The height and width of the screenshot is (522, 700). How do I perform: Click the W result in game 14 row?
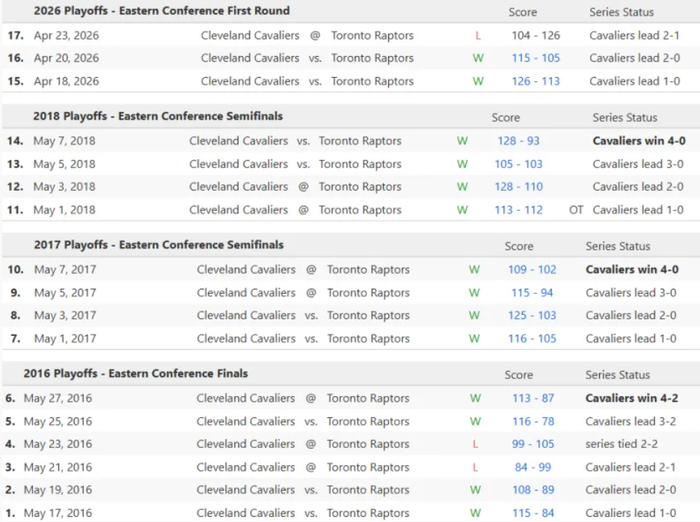[462, 141]
